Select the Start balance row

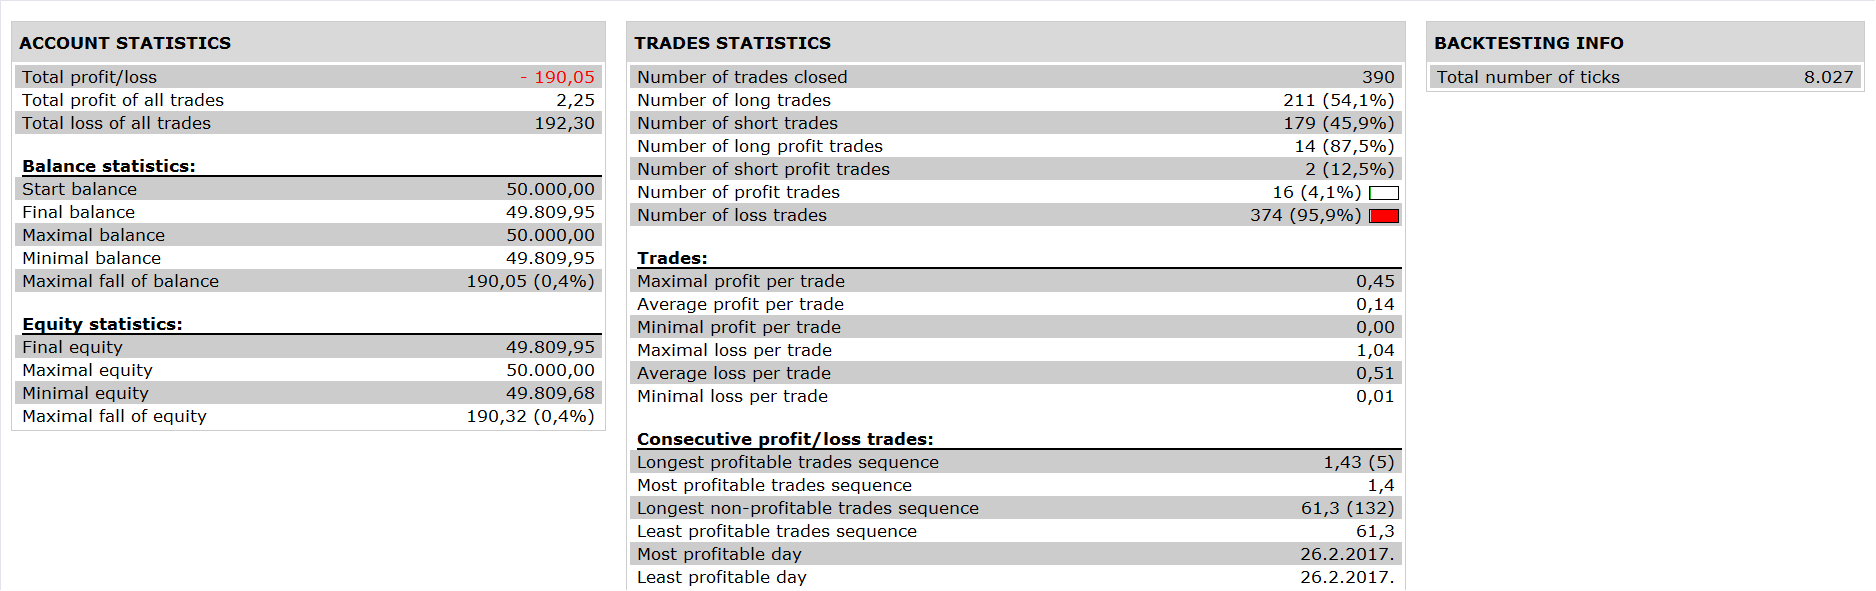click(308, 189)
